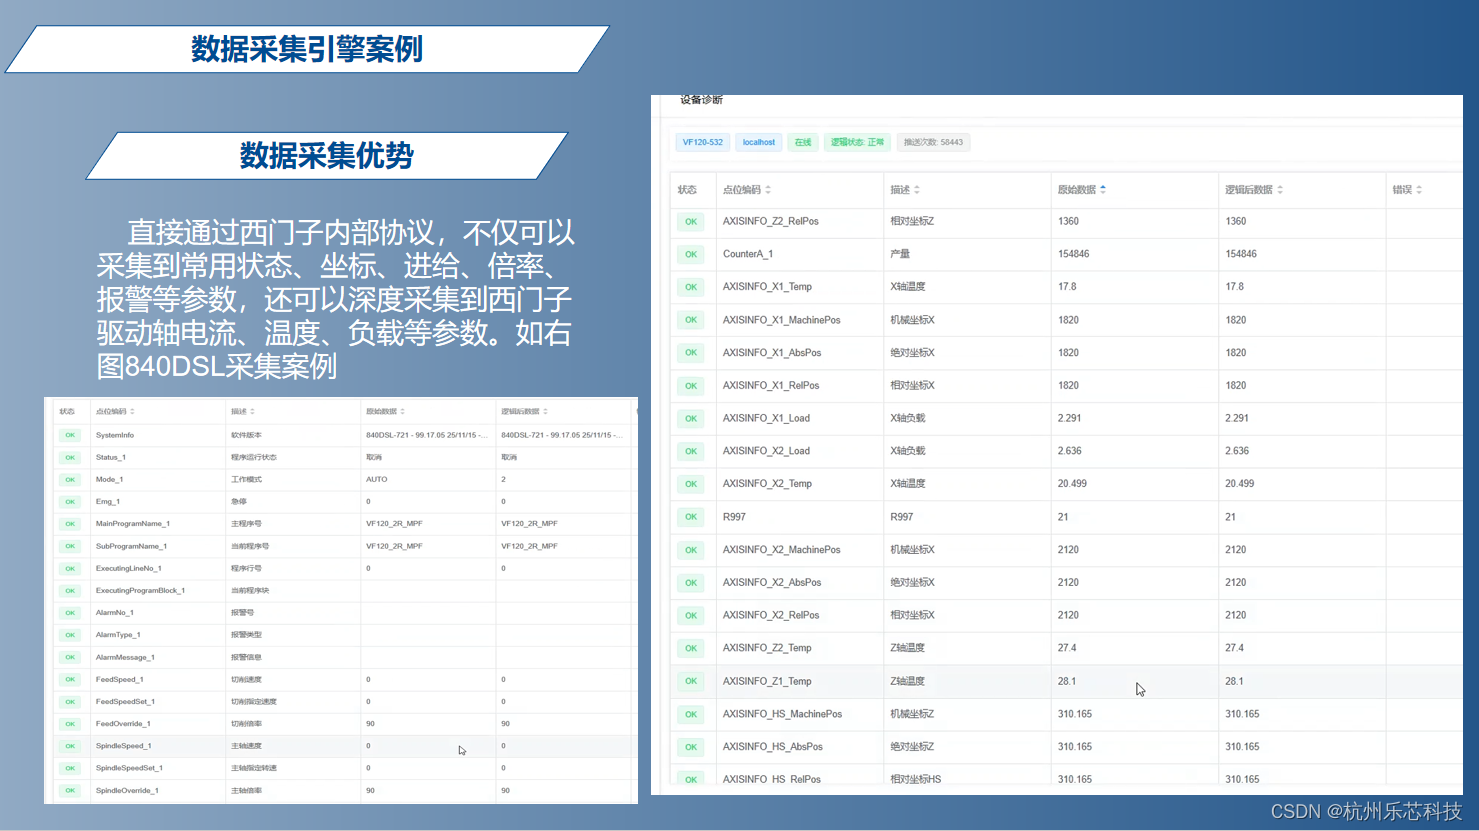
Task: Select AXISINFO_X2_AbsPos point code
Action: point(772,582)
